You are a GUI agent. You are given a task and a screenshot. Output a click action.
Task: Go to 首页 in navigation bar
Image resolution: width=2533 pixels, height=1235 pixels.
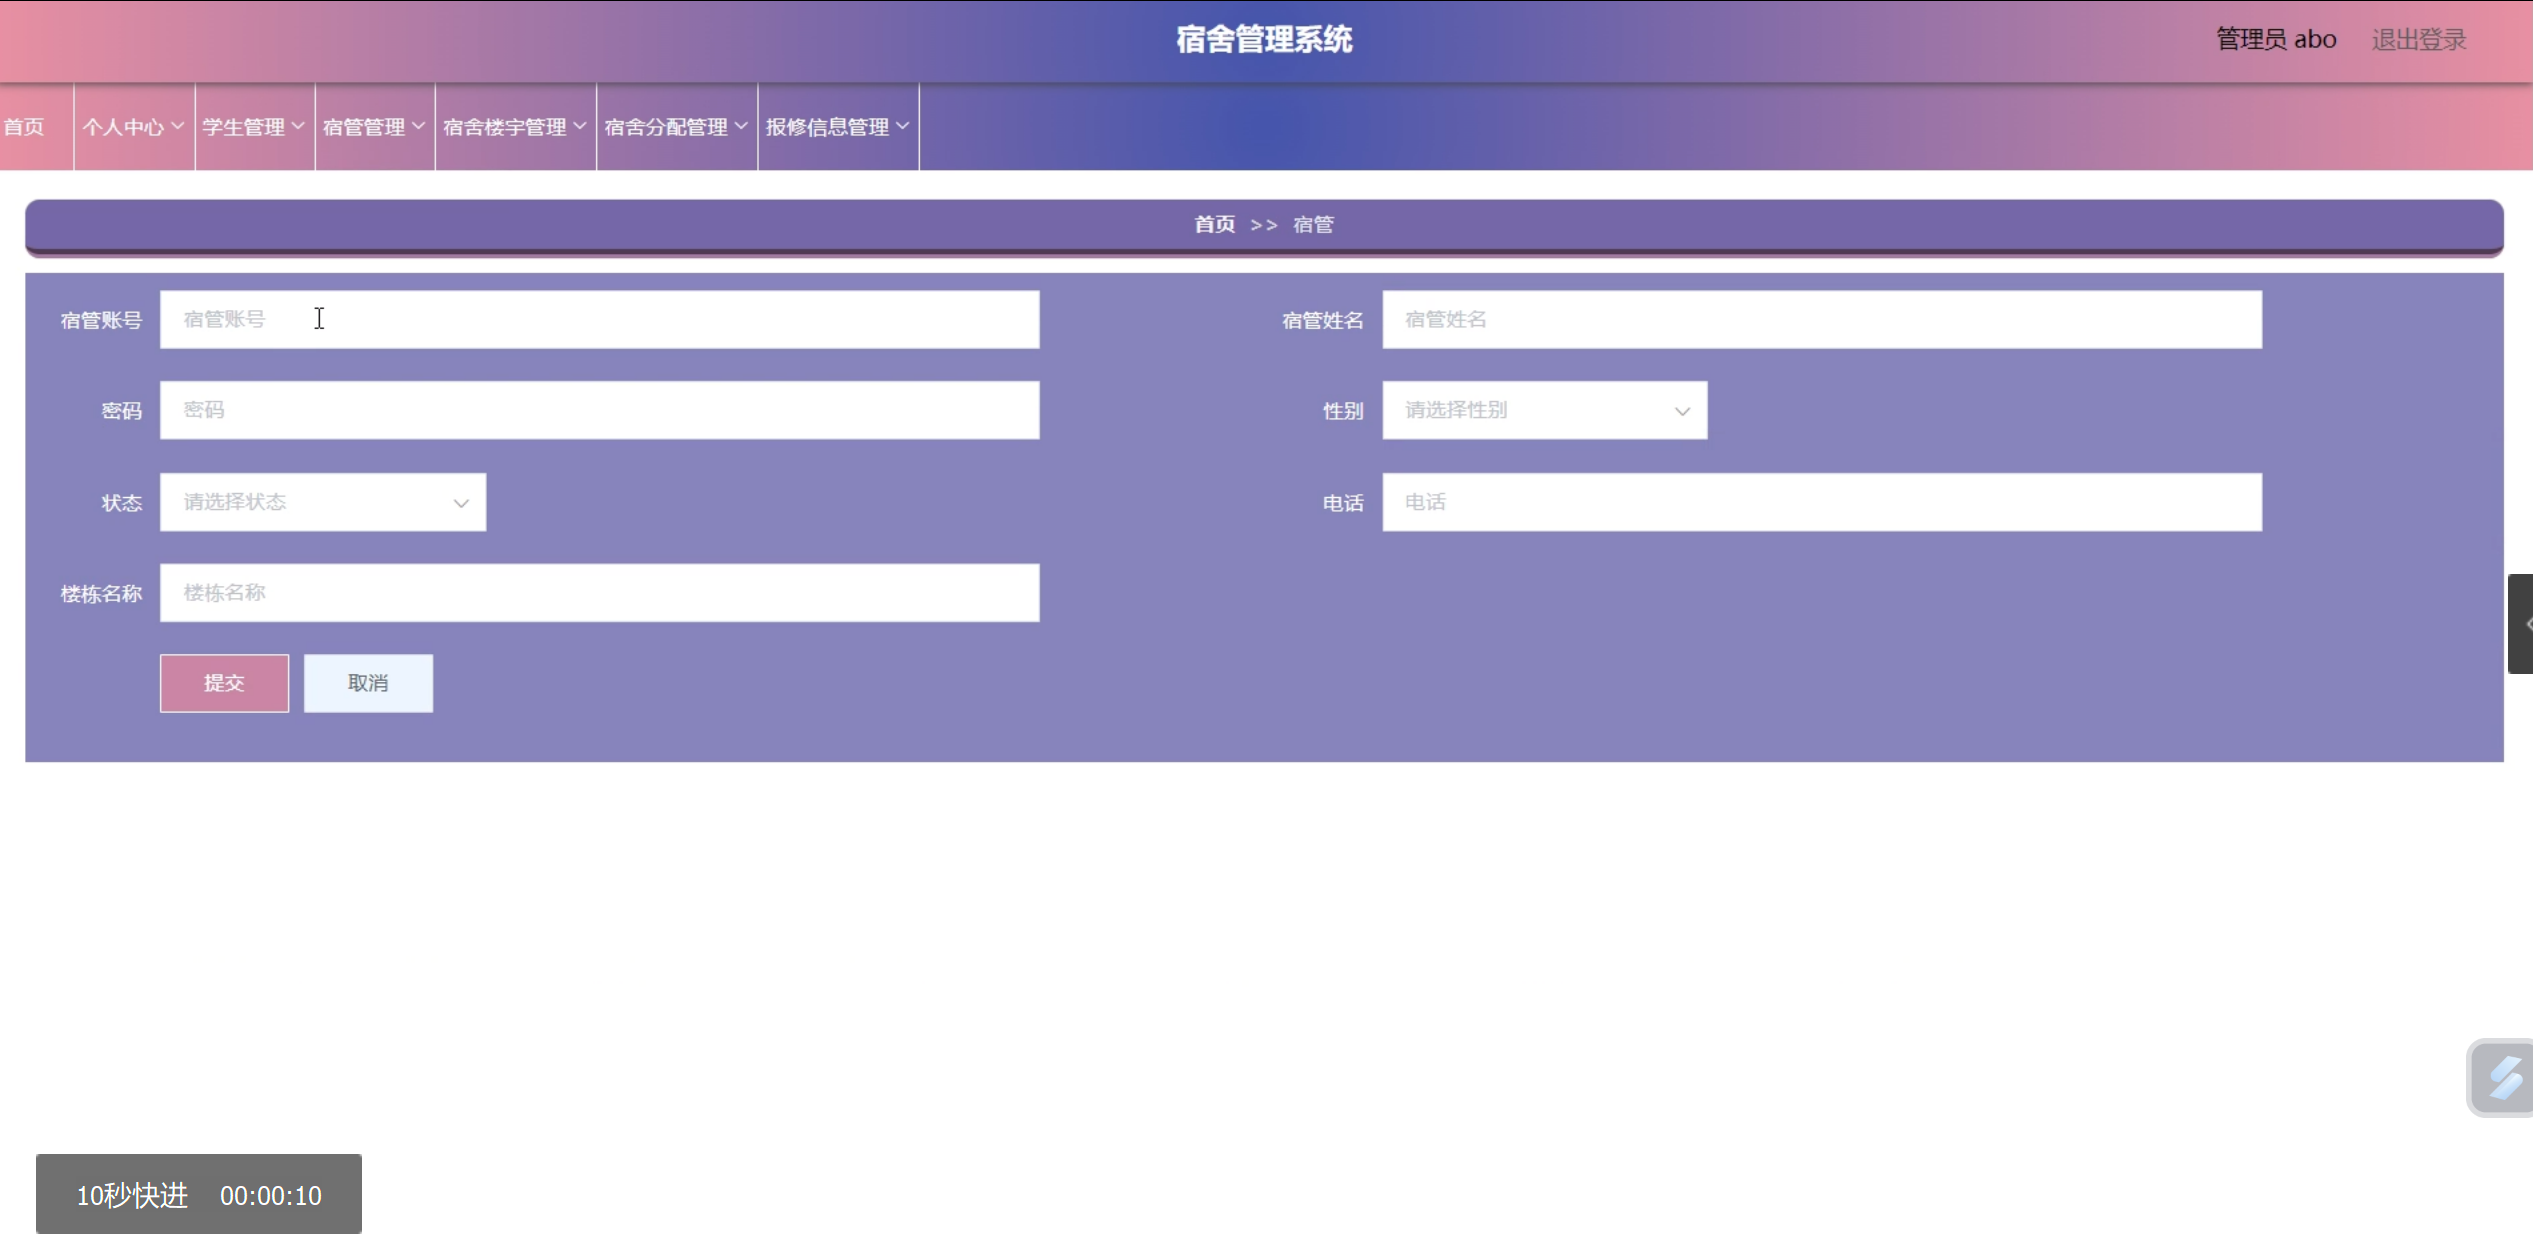click(25, 127)
